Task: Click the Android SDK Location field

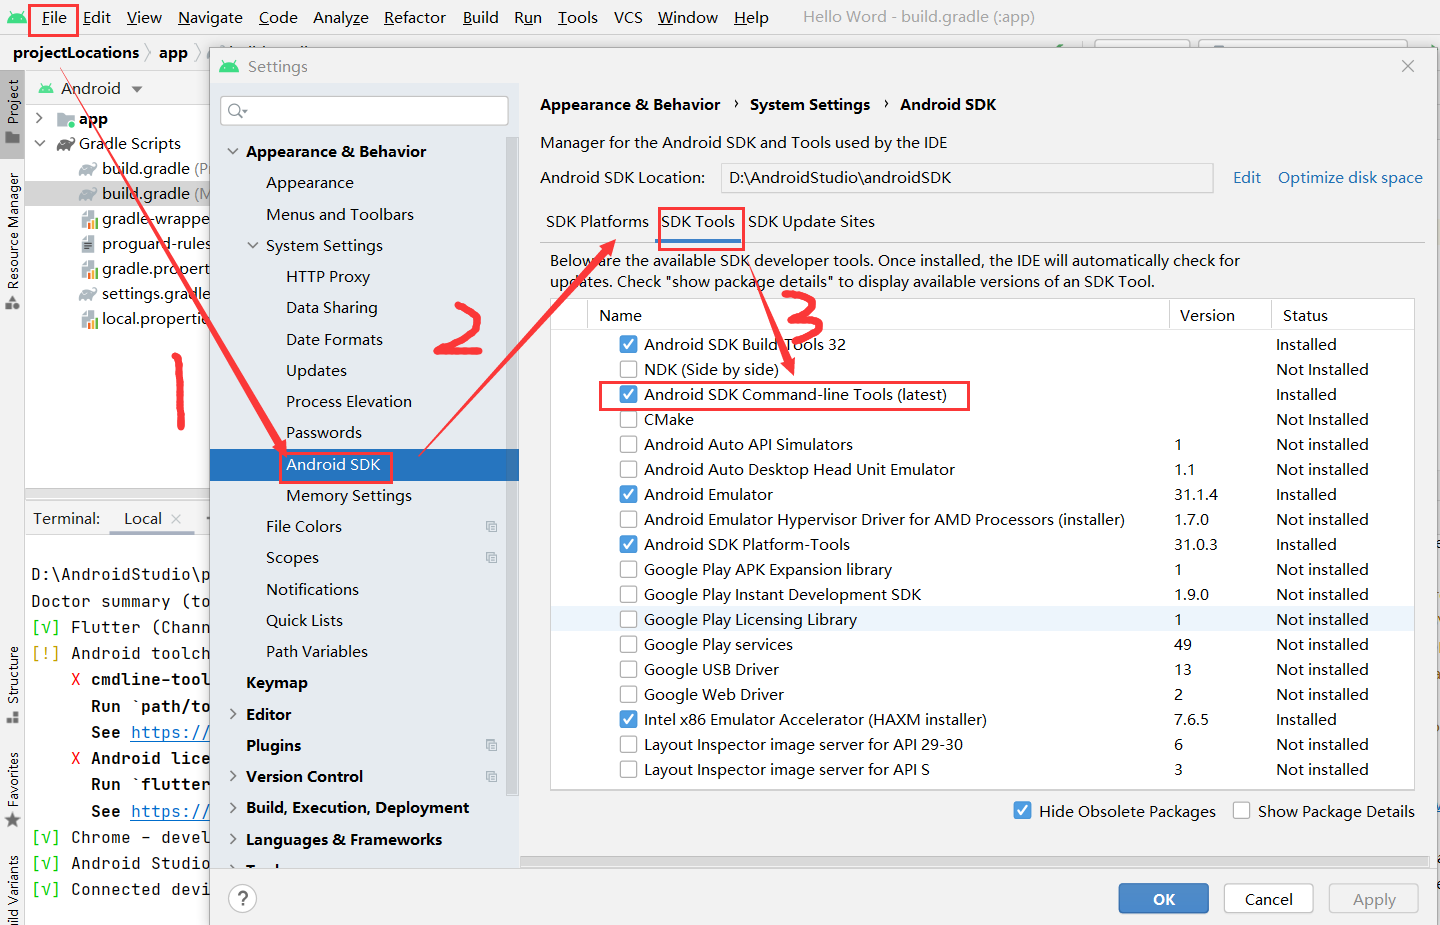Action: 967,178
